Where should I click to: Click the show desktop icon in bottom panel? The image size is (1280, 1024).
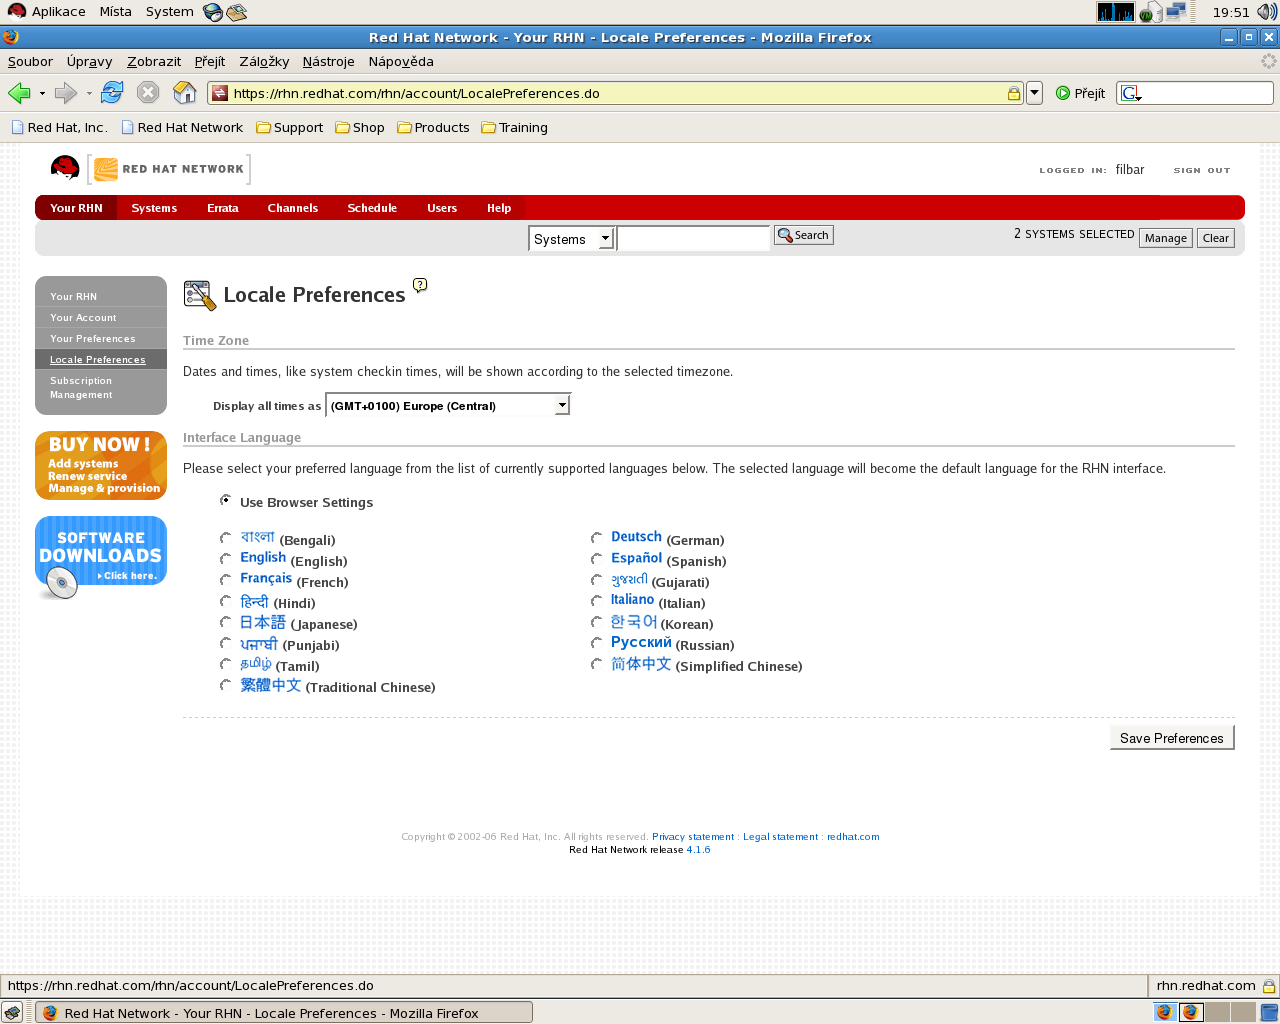click(x=12, y=1012)
